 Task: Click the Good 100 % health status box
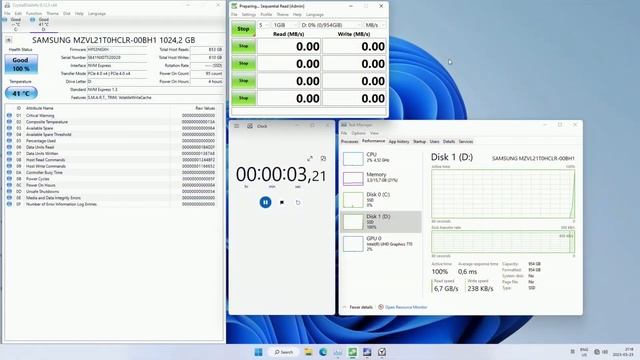(21, 64)
